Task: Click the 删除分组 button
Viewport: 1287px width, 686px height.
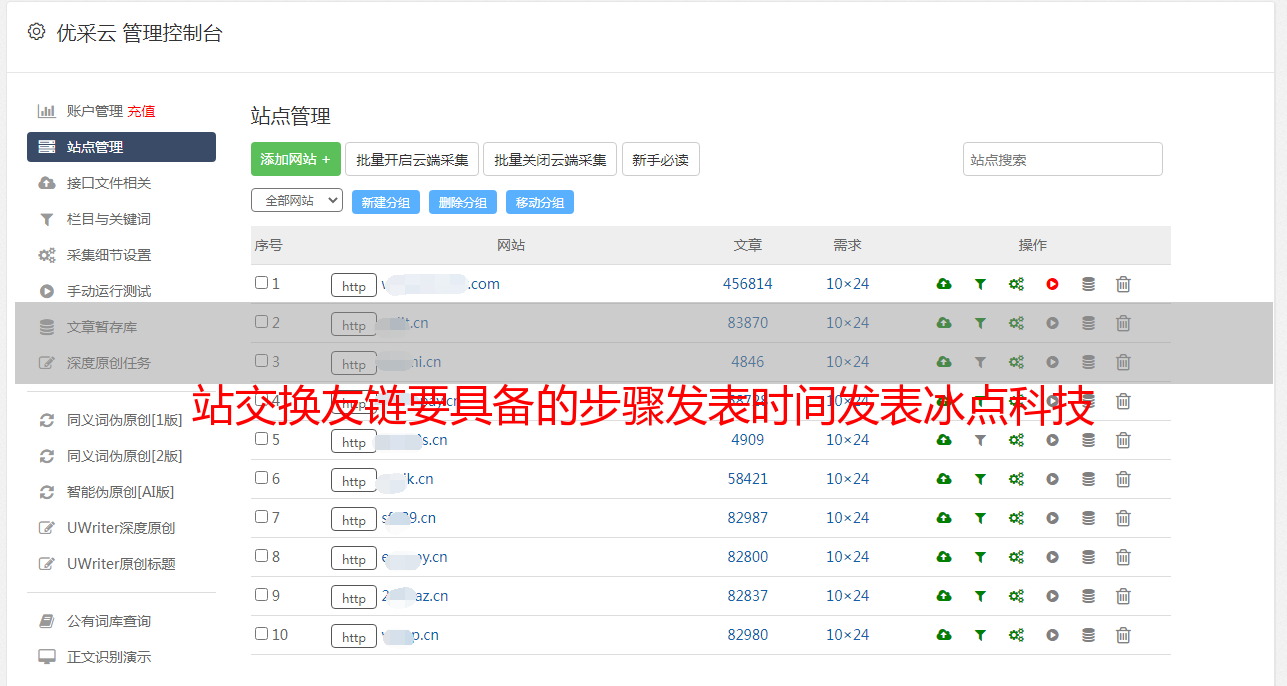Action: (x=463, y=202)
